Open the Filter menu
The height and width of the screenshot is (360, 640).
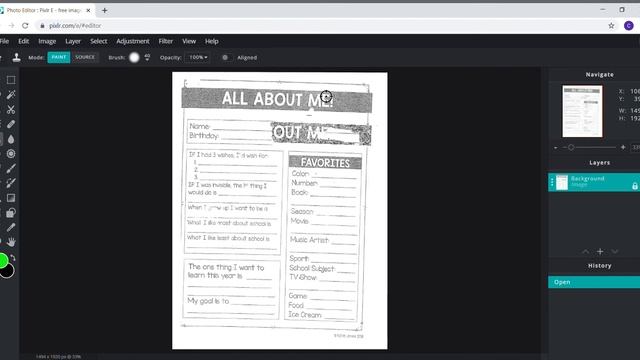(165, 41)
